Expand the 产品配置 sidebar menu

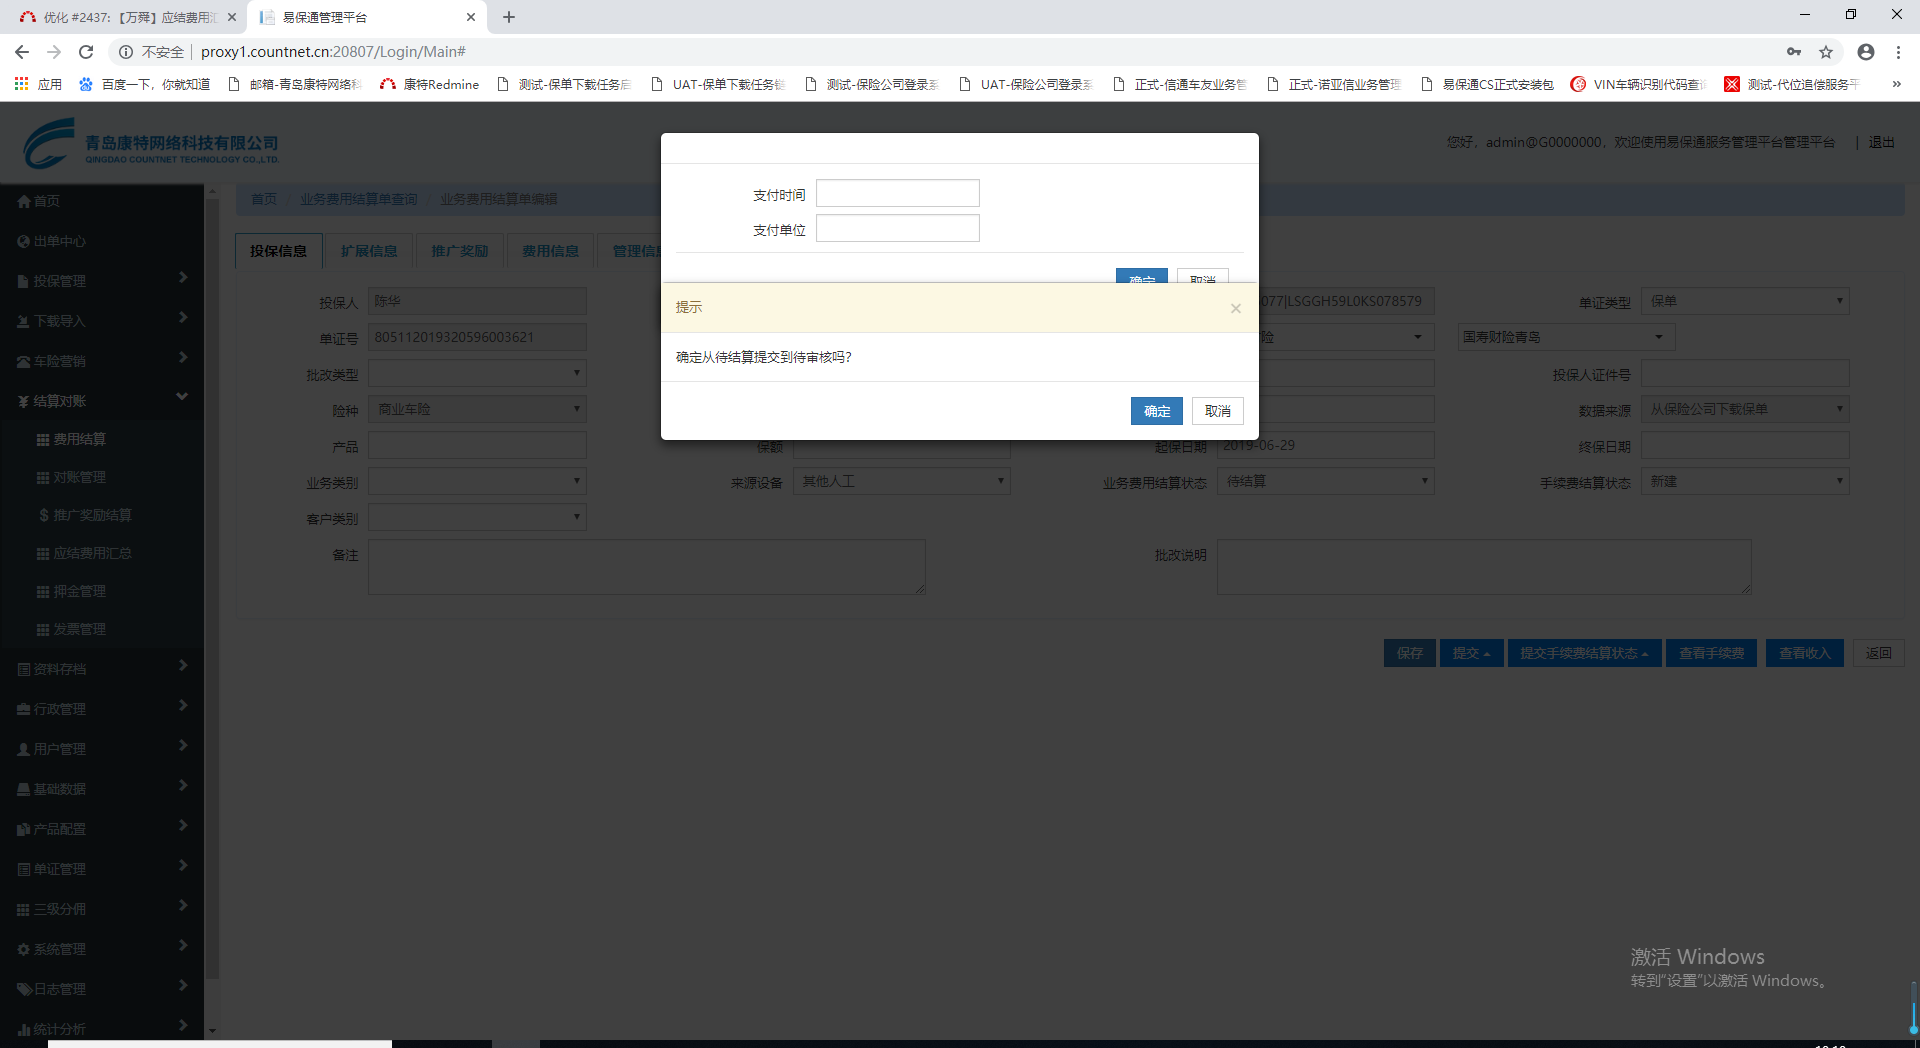102,829
